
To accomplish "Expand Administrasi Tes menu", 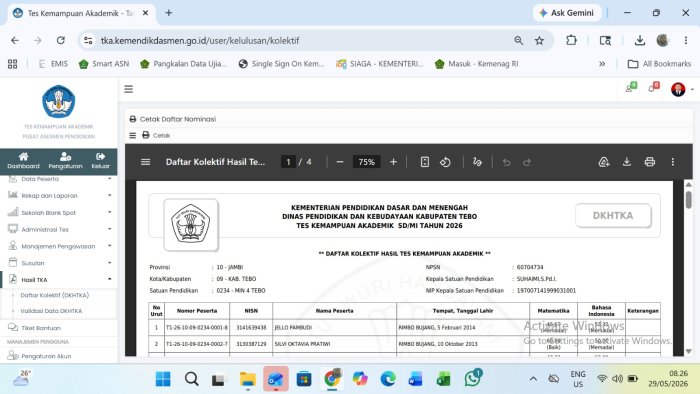I will 58,229.
